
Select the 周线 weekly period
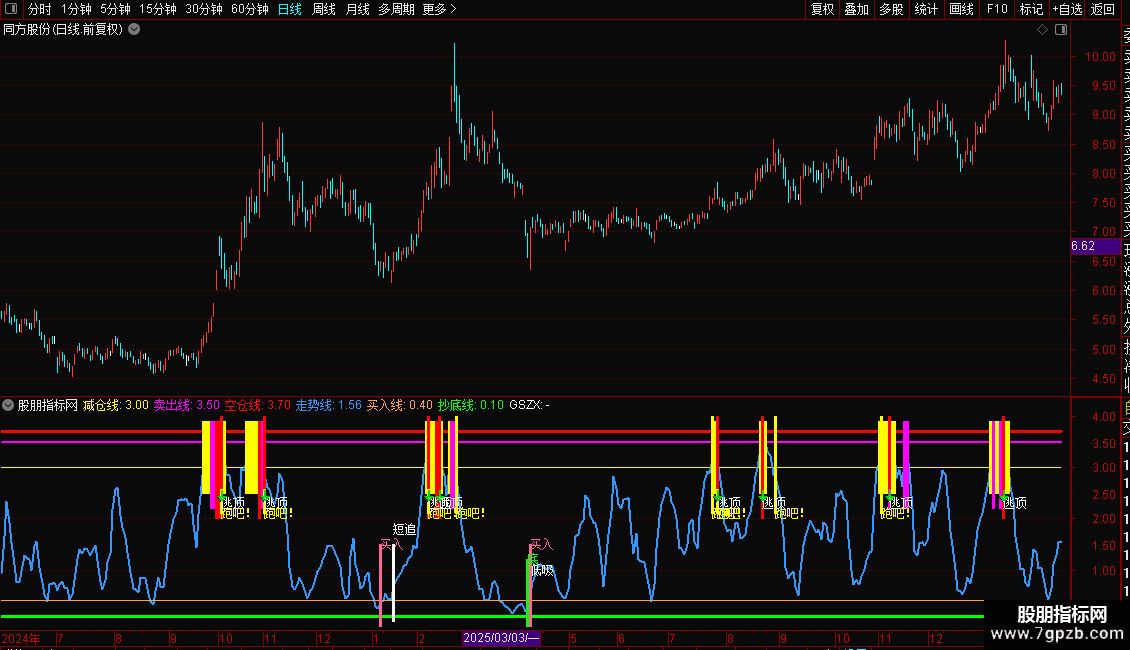click(324, 9)
